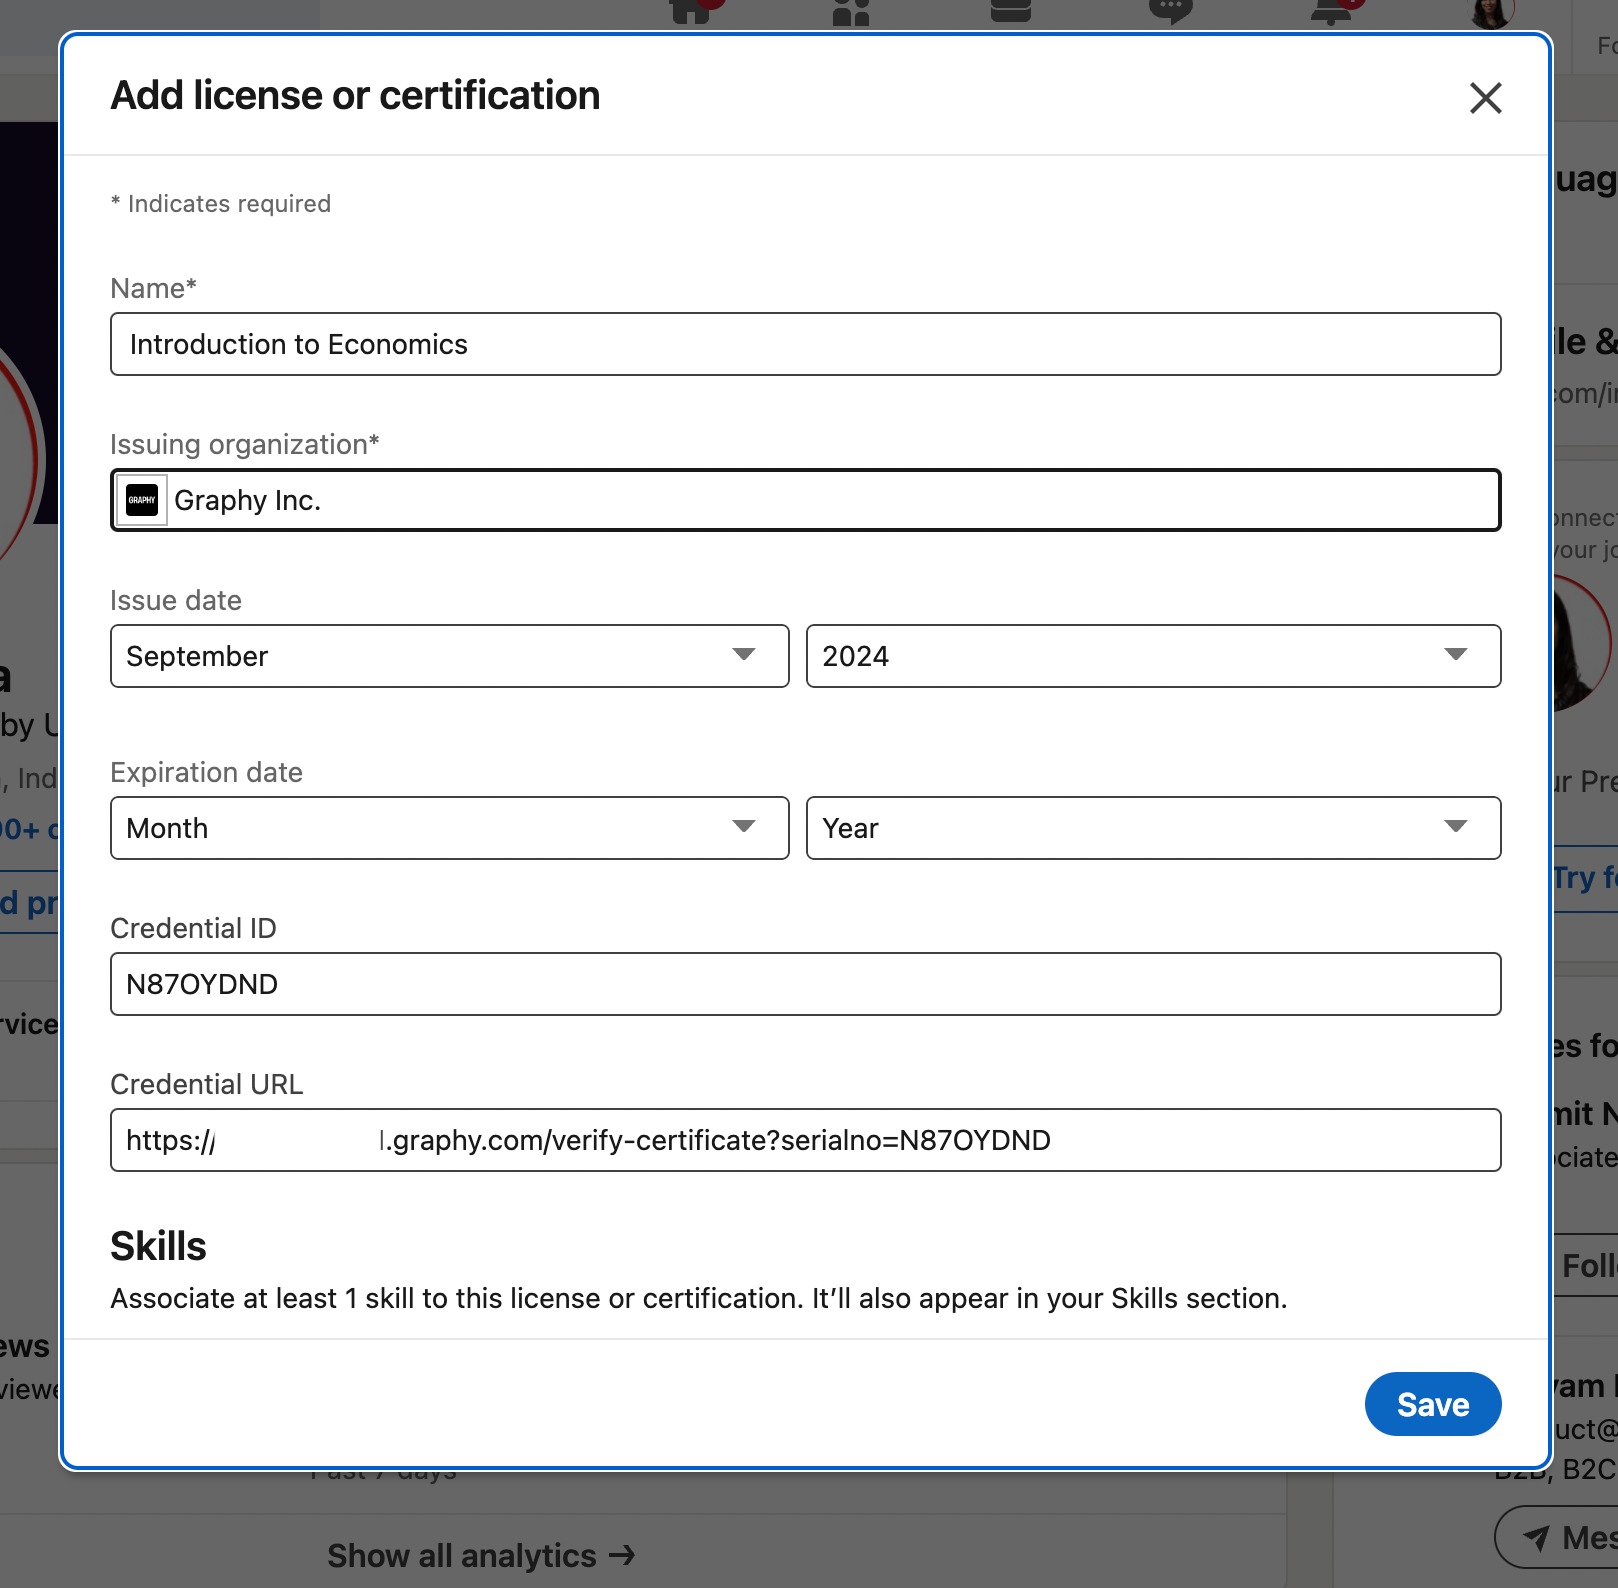The image size is (1618, 1588).
Task: Open the Home icon in top navigation
Action: pyautogui.click(x=690, y=12)
